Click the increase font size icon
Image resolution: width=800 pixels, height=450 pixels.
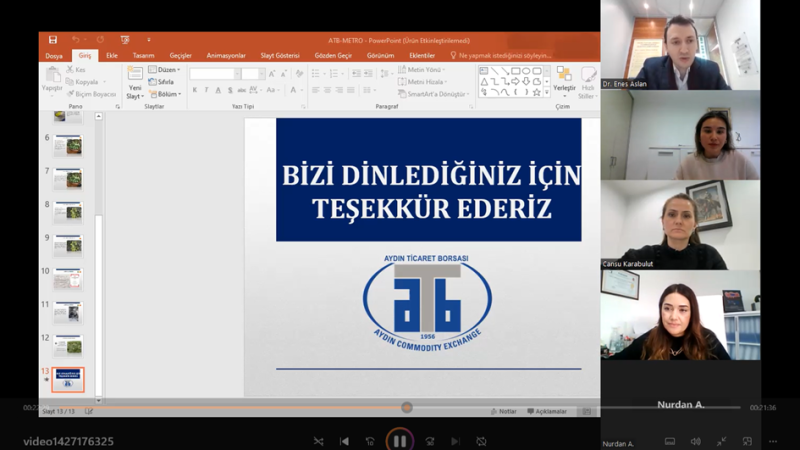[272, 74]
